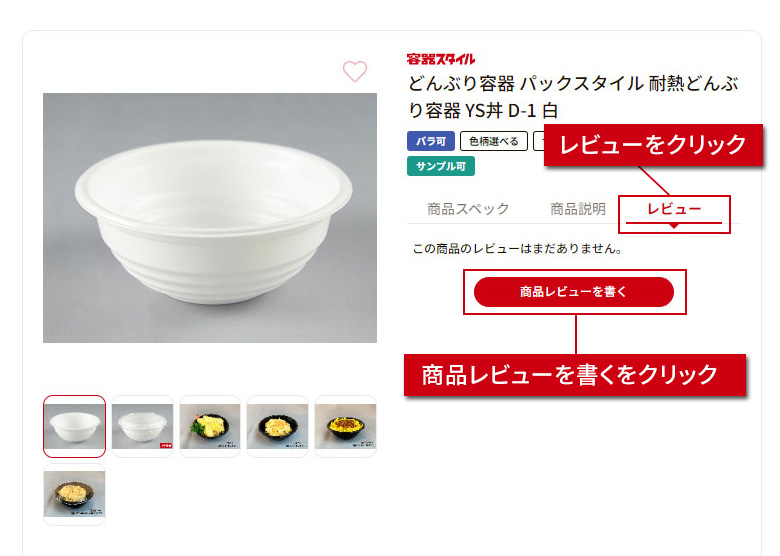Click the heart favorite icon
The height and width of the screenshot is (556, 780).
(x=354, y=72)
